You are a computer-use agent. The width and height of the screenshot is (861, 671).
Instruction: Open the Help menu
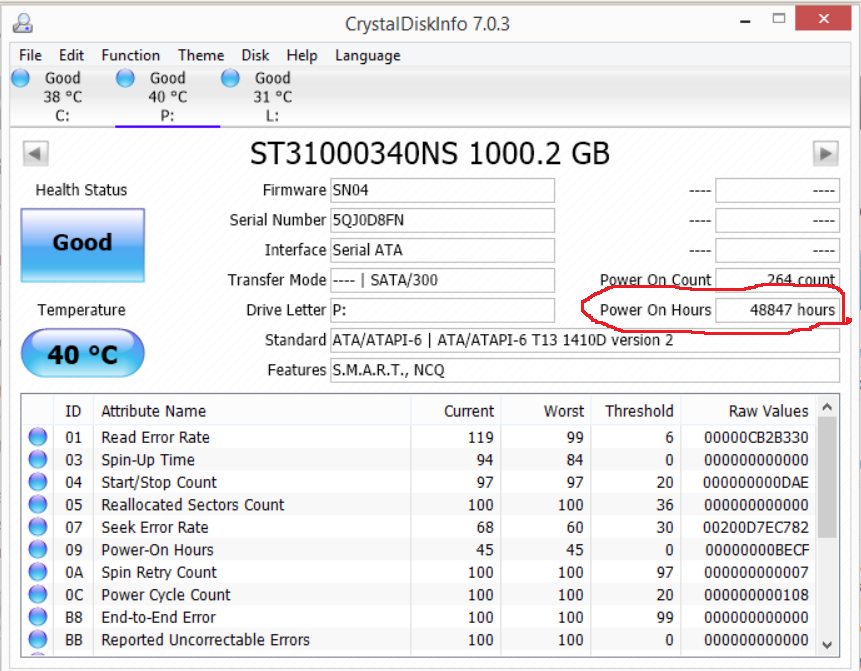point(302,55)
